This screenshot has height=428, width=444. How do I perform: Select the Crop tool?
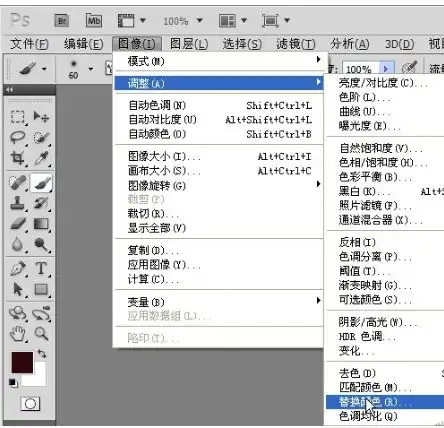tap(18, 158)
